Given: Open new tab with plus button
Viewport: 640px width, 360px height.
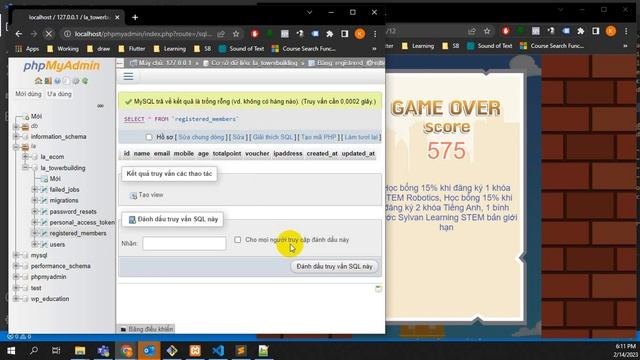Looking at the screenshot, I should [135, 17].
